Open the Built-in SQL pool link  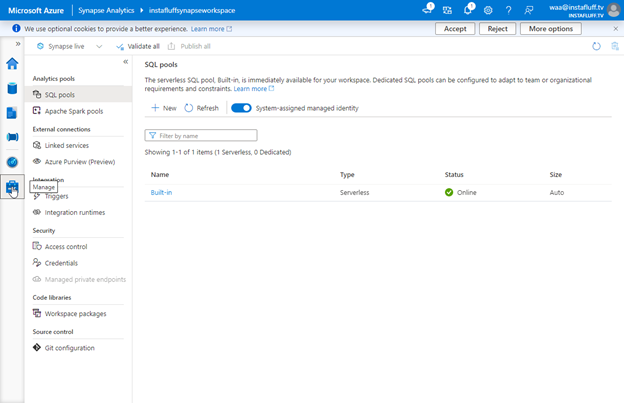pyautogui.click(x=161, y=193)
